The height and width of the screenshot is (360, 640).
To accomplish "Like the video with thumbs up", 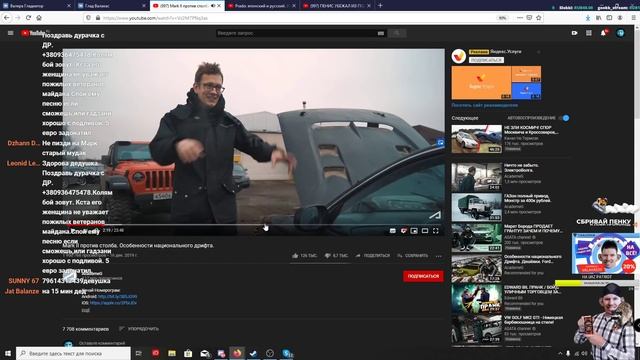I will click(x=304, y=256).
